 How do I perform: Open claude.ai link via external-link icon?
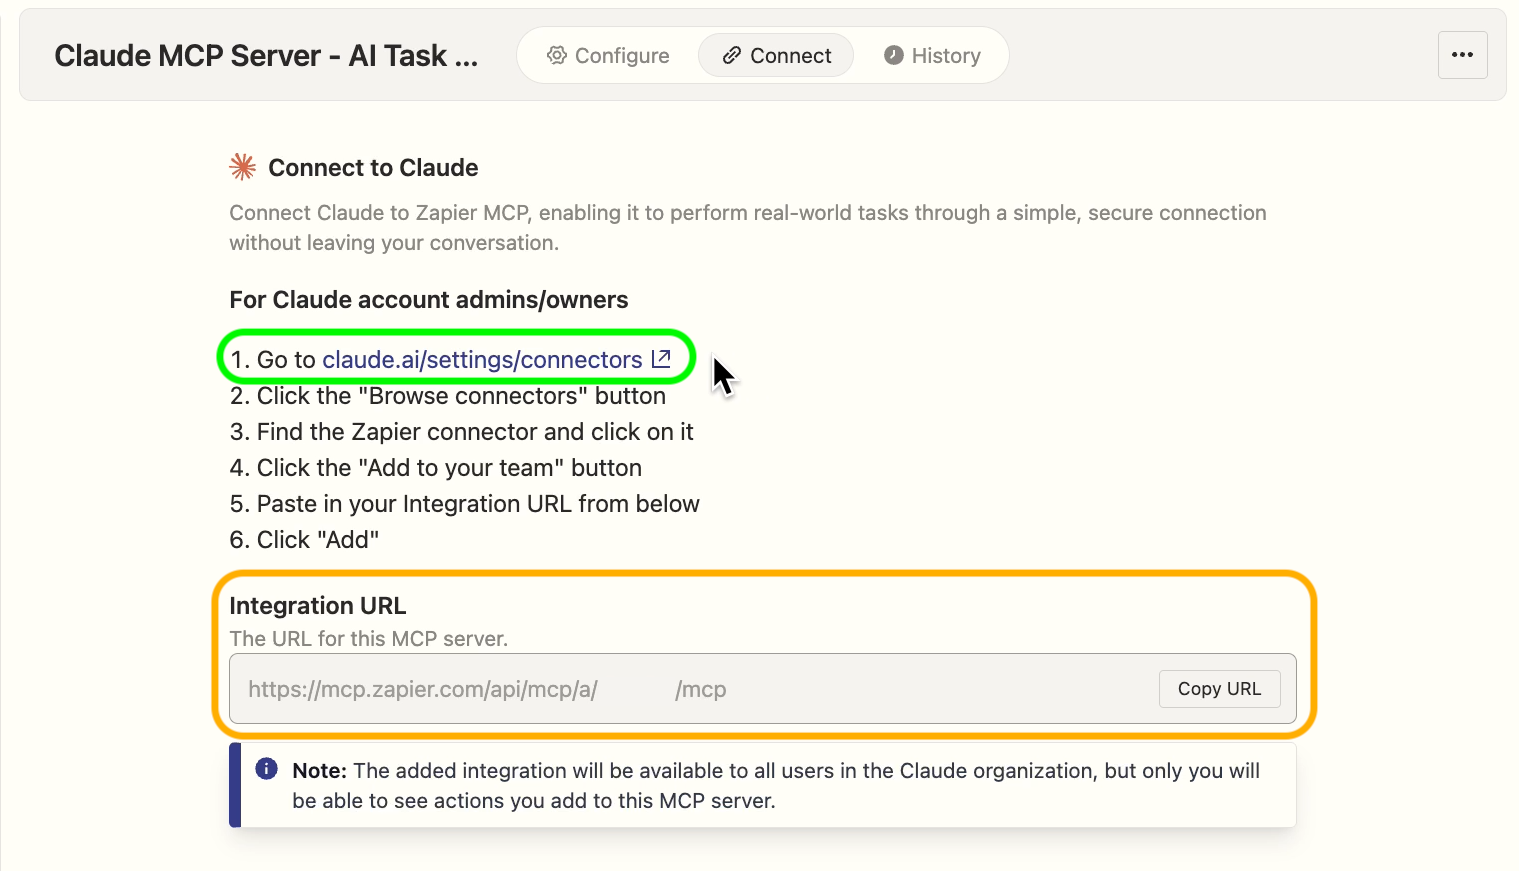660,358
